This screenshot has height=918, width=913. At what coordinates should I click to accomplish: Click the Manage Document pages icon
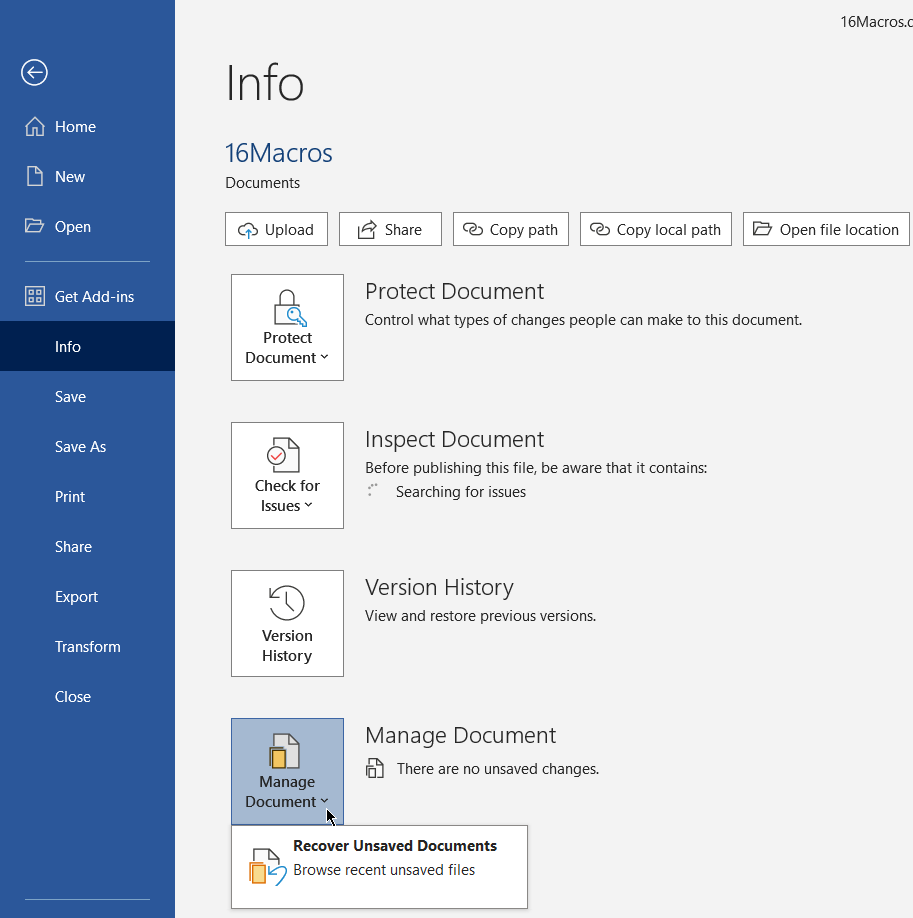[285, 751]
